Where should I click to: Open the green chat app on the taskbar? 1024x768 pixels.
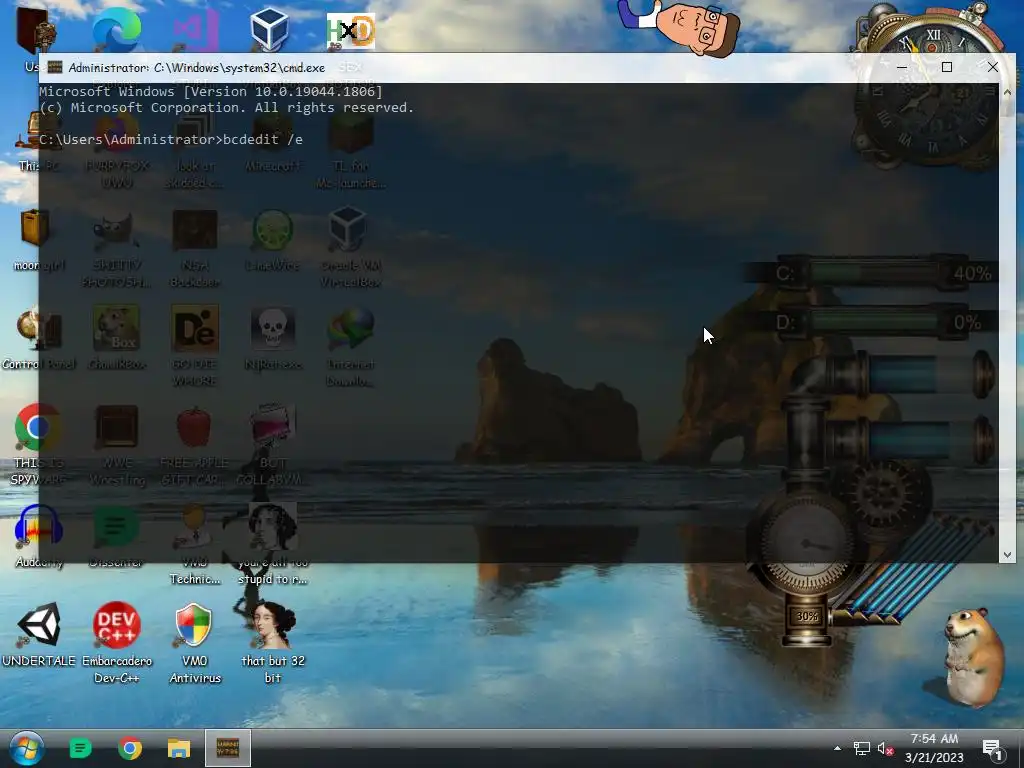point(81,748)
